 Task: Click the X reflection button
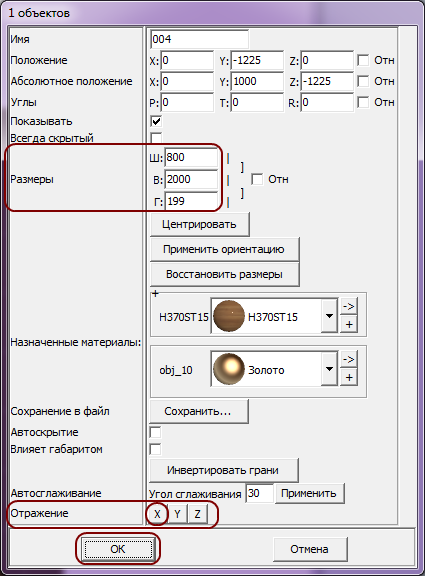pos(157,514)
